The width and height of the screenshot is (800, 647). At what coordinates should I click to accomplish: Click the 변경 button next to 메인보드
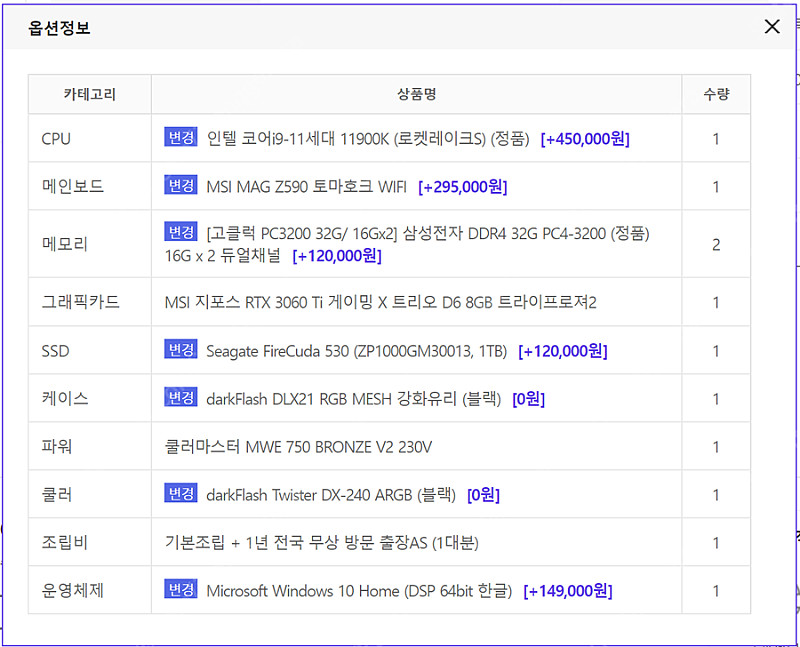pos(180,188)
